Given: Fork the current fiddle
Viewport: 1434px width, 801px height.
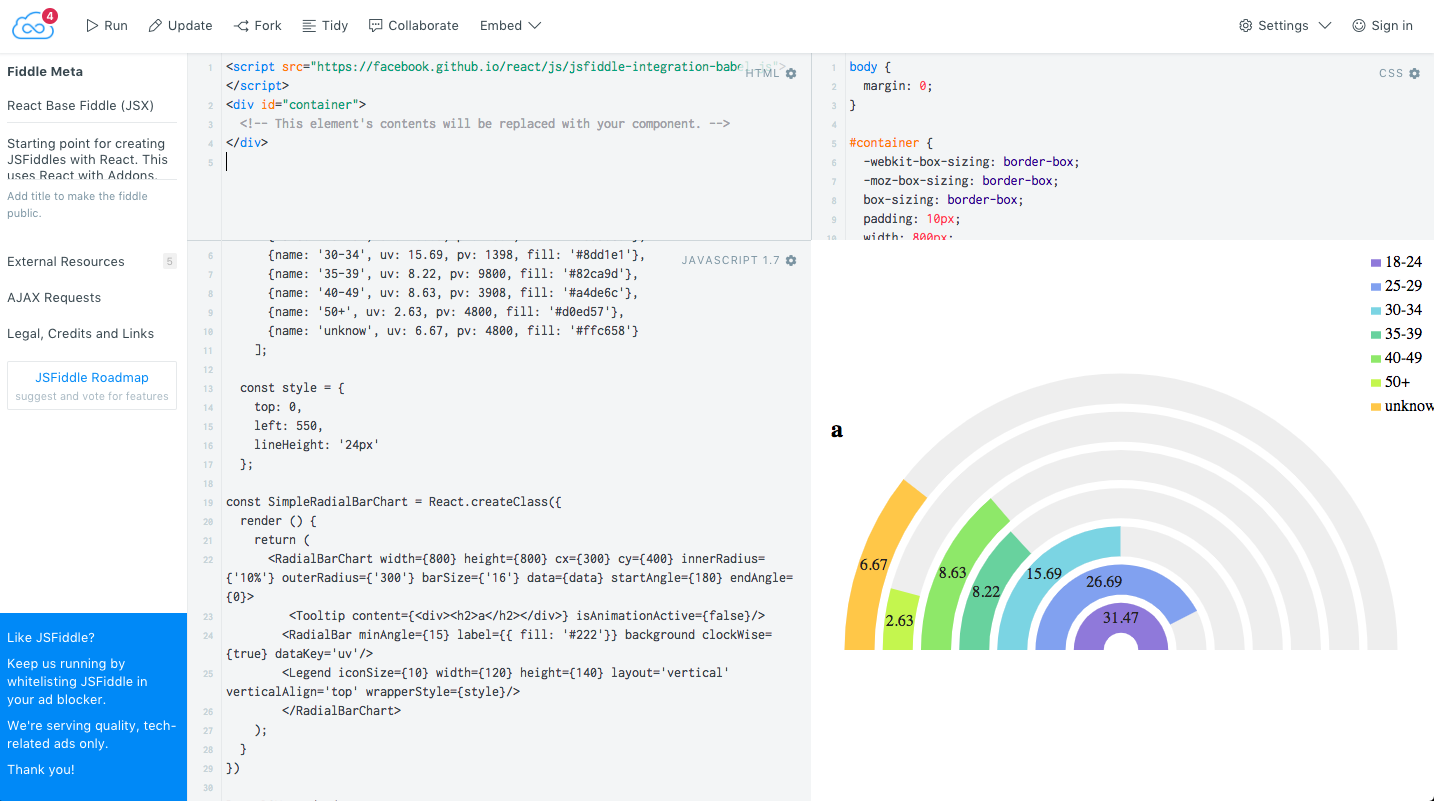Looking at the screenshot, I should coord(257,25).
